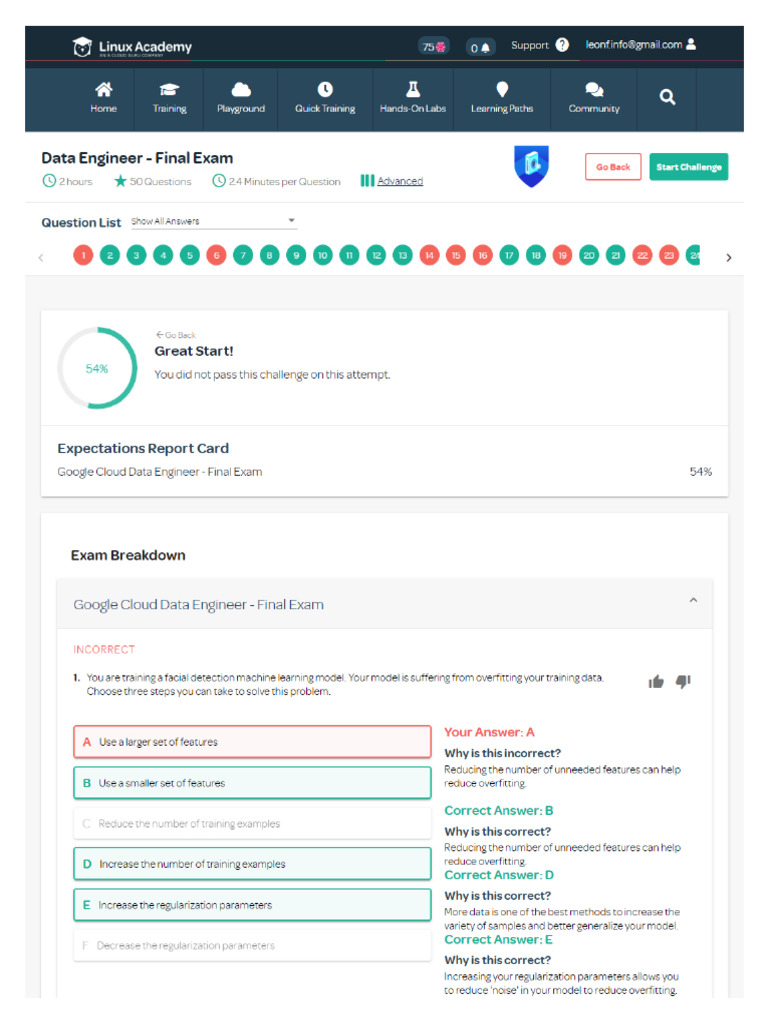Viewport: 768px width, 1024px height.
Task: Click the notifications bell icon
Action: click(x=485, y=47)
